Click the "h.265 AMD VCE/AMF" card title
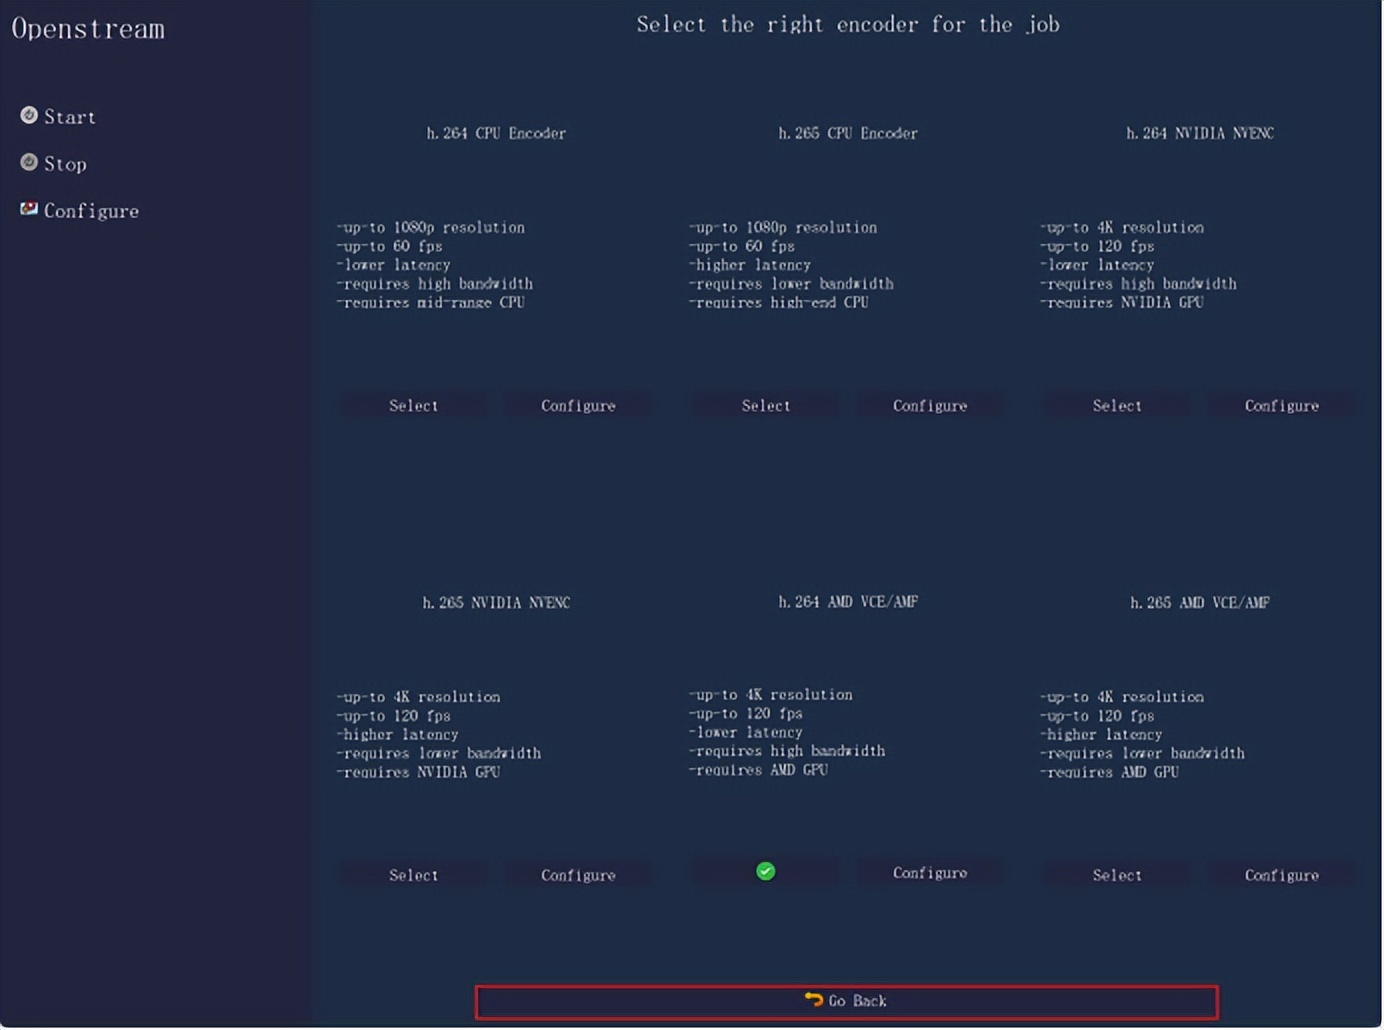The height and width of the screenshot is (1030, 1384). click(1200, 602)
